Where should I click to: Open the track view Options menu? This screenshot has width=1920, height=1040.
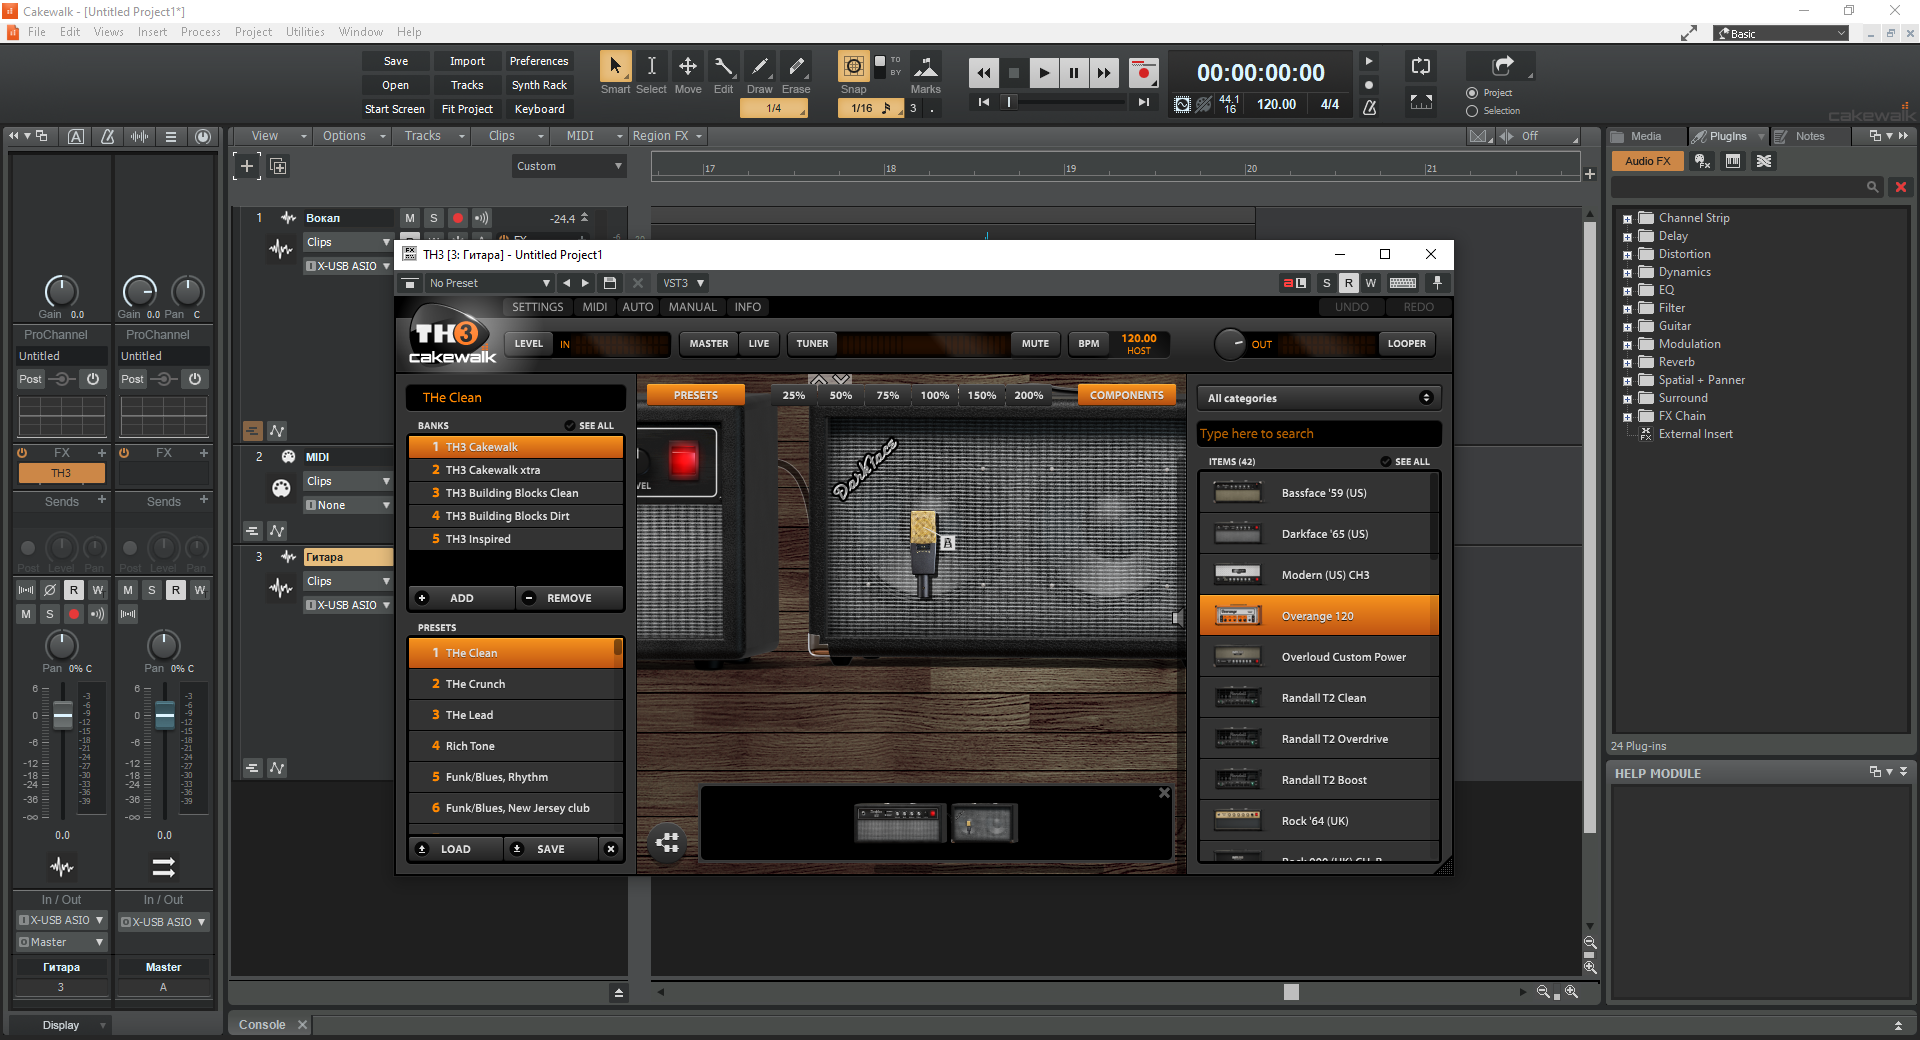pos(352,136)
